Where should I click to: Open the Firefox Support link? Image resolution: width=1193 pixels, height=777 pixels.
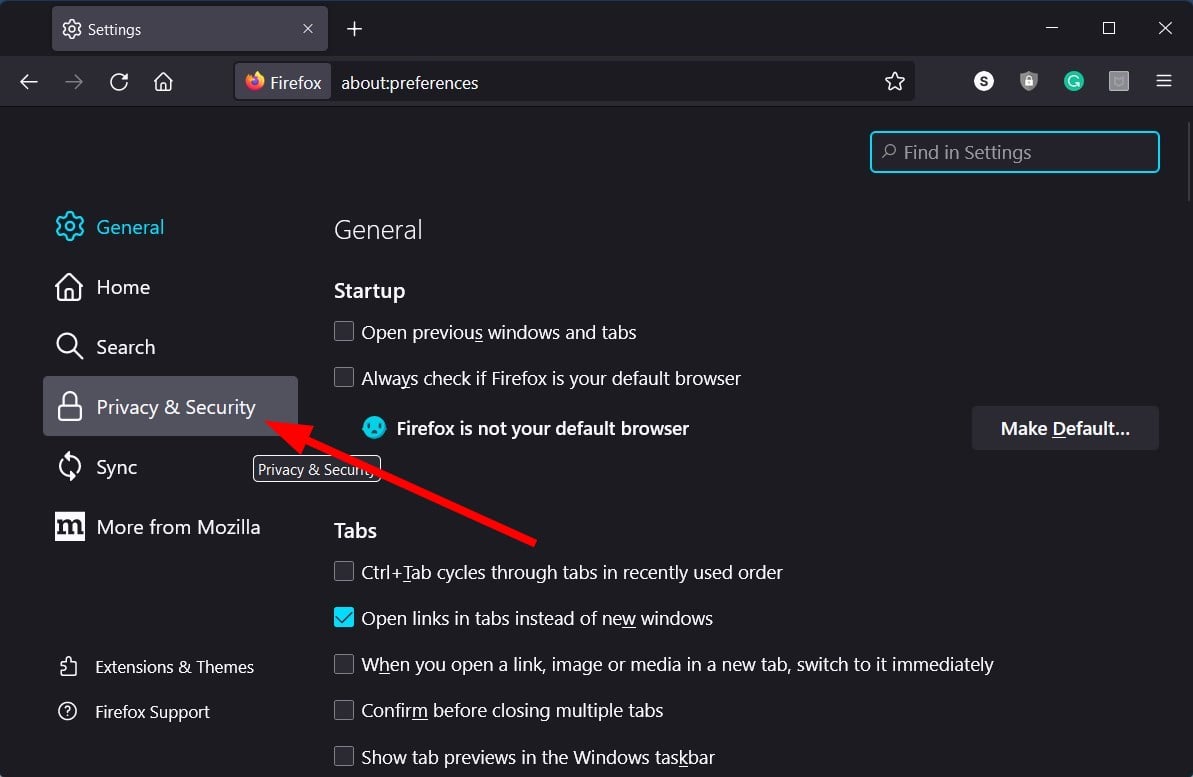click(152, 712)
